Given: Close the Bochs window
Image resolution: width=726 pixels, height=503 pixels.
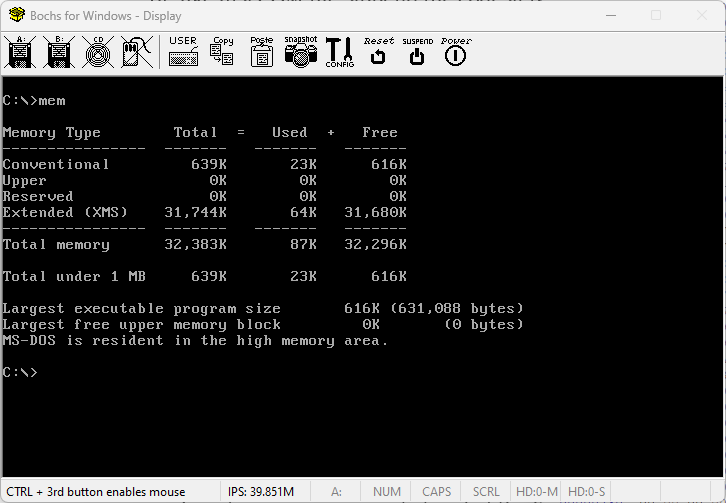Looking at the screenshot, I should pos(702,15).
